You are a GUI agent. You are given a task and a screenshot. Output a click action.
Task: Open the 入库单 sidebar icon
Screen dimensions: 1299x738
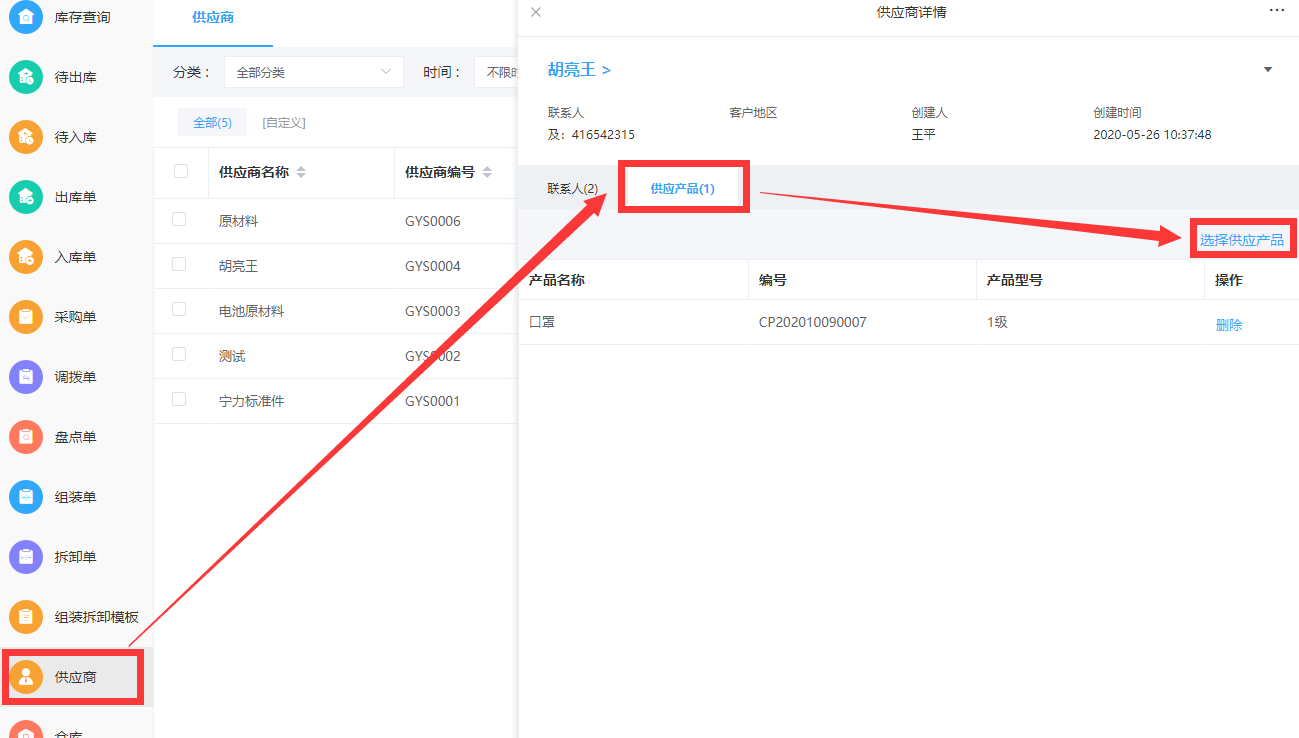pyautogui.click(x=26, y=257)
